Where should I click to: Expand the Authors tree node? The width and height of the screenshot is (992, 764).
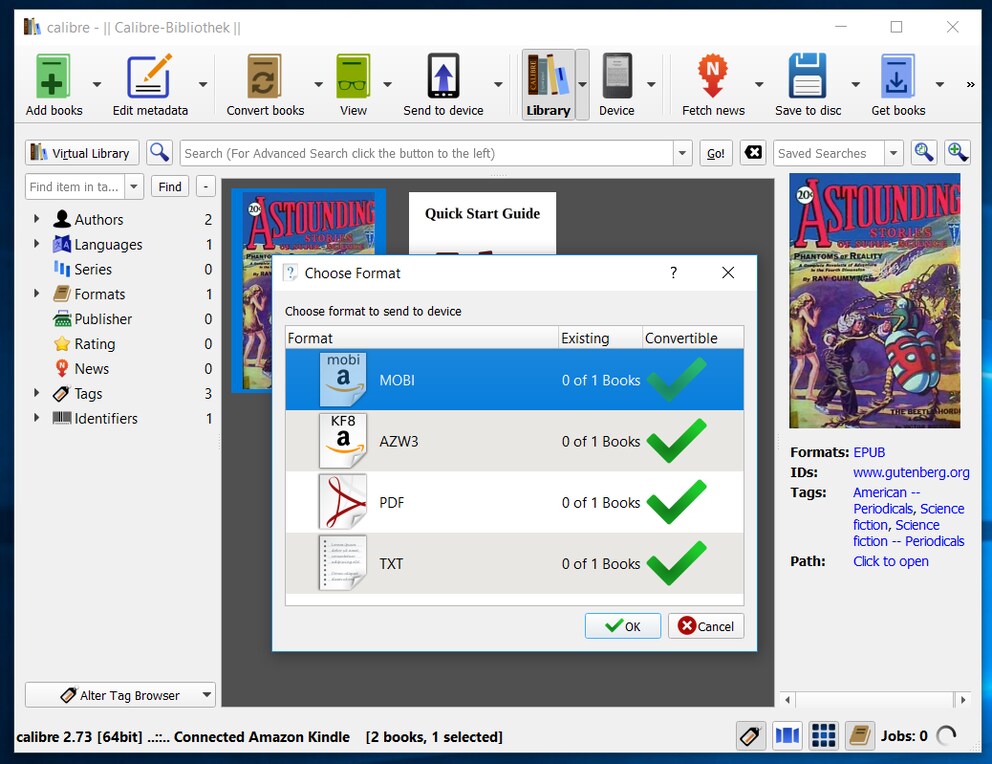click(37, 219)
